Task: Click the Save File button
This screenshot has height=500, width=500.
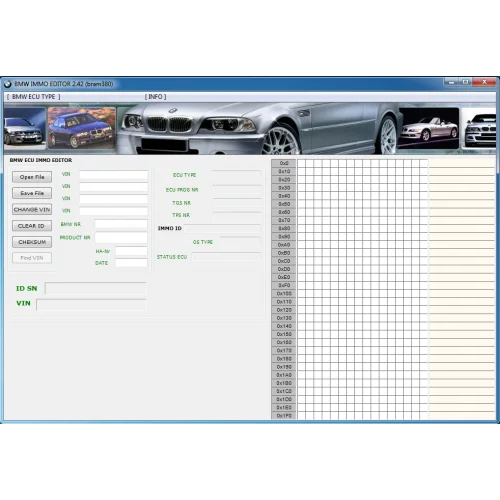Action: tap(32, 193)
